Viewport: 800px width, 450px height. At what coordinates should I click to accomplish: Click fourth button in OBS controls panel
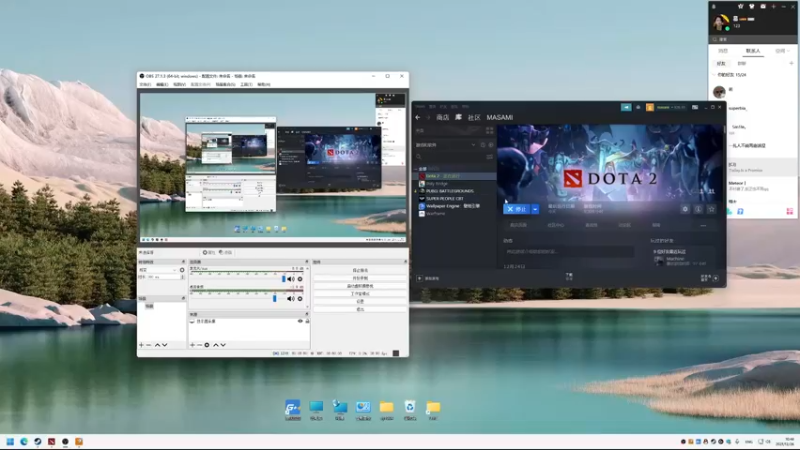pyautogui.click(x=360, y=294)
